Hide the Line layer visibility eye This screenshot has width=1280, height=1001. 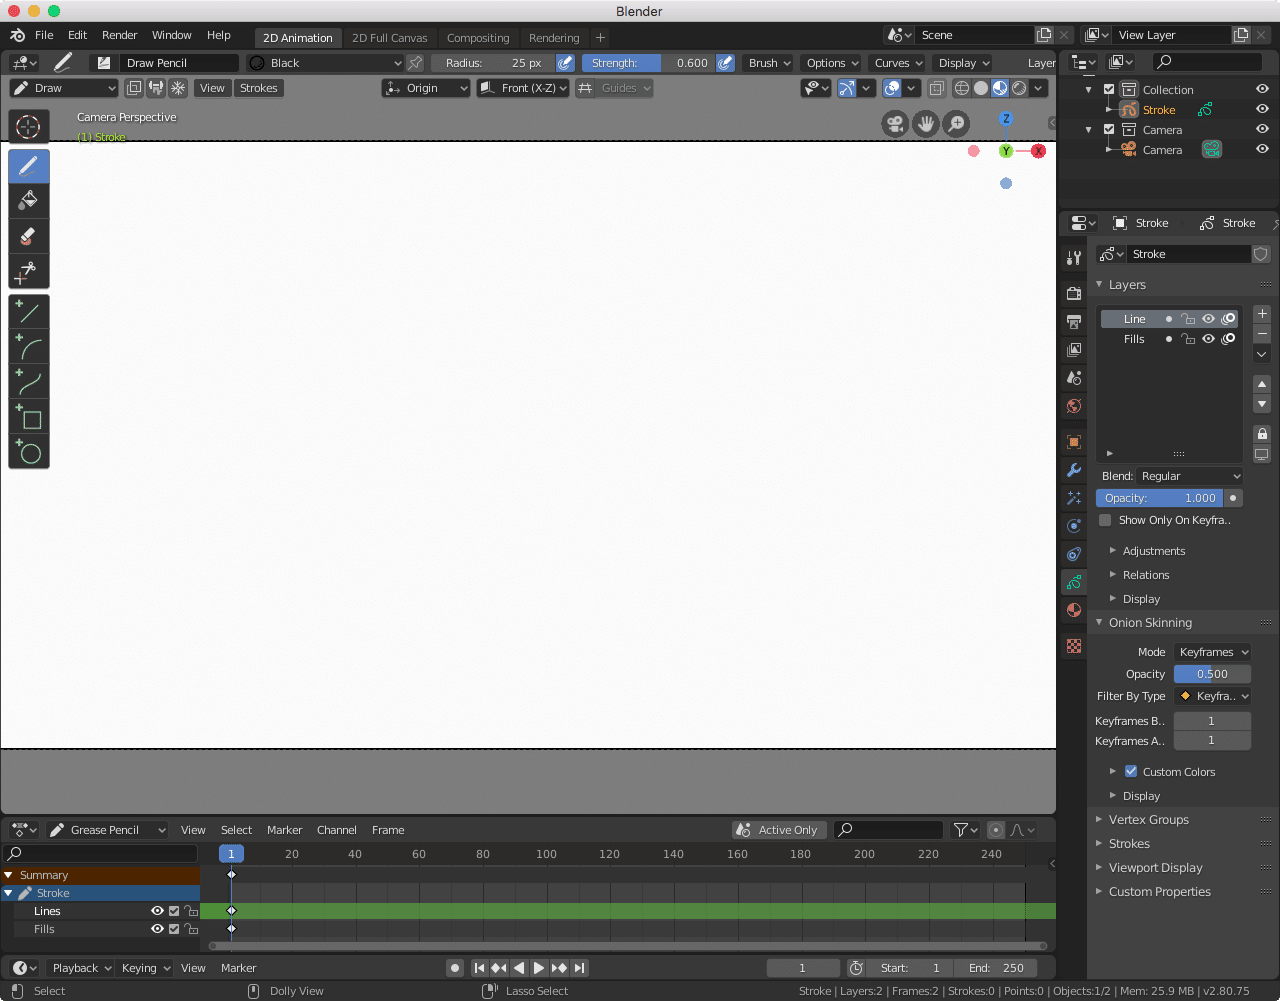[1208, 319]
